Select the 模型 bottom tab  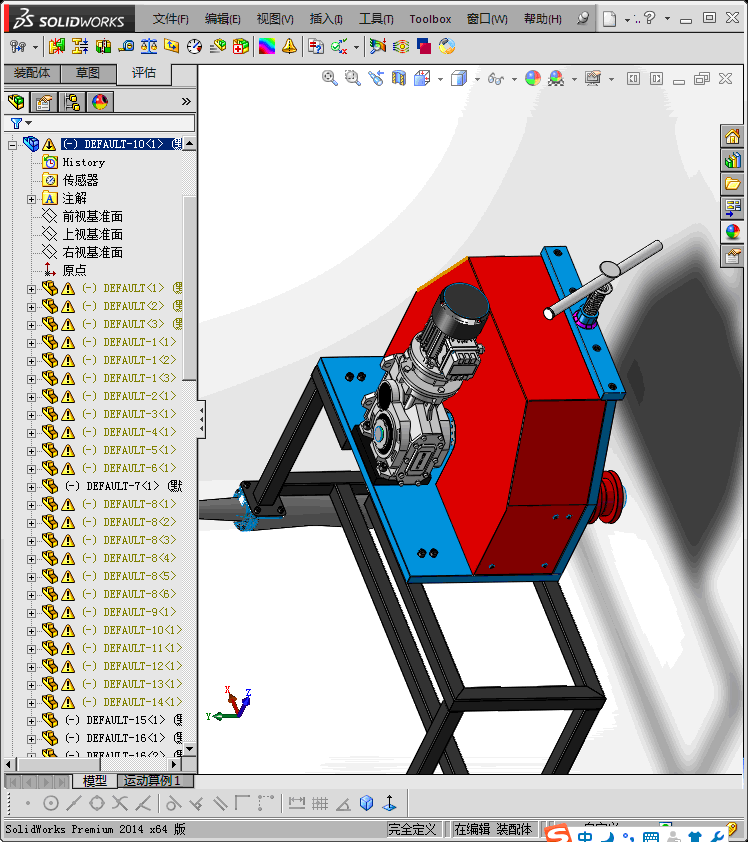pos(95,781)
